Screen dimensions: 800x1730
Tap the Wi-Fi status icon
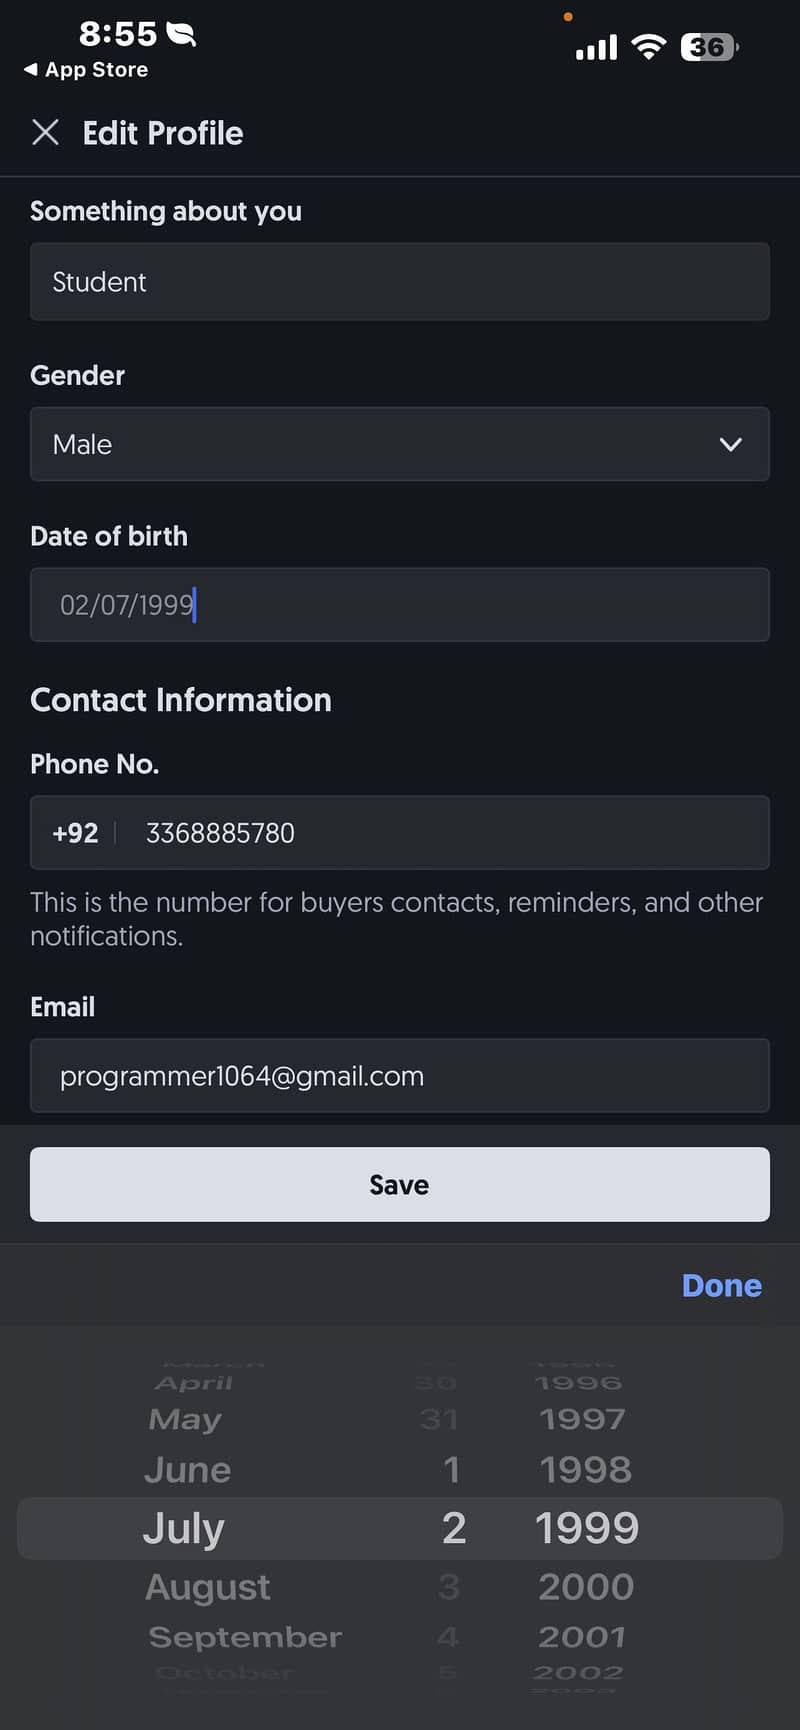tap(650, 47)
